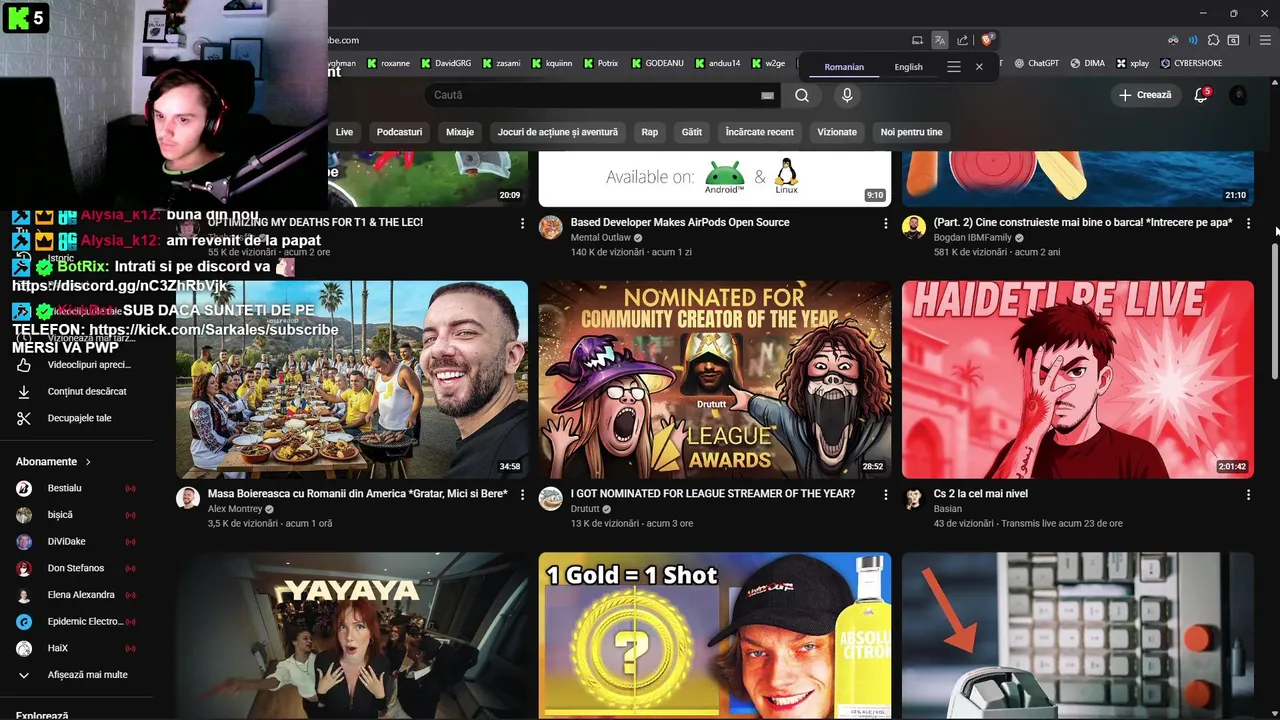Image resolution: width=1280 pixels, height=720 pixels.
Task: Filter by Jocuri de acțiune și aventură
Action: click(558, 132)
